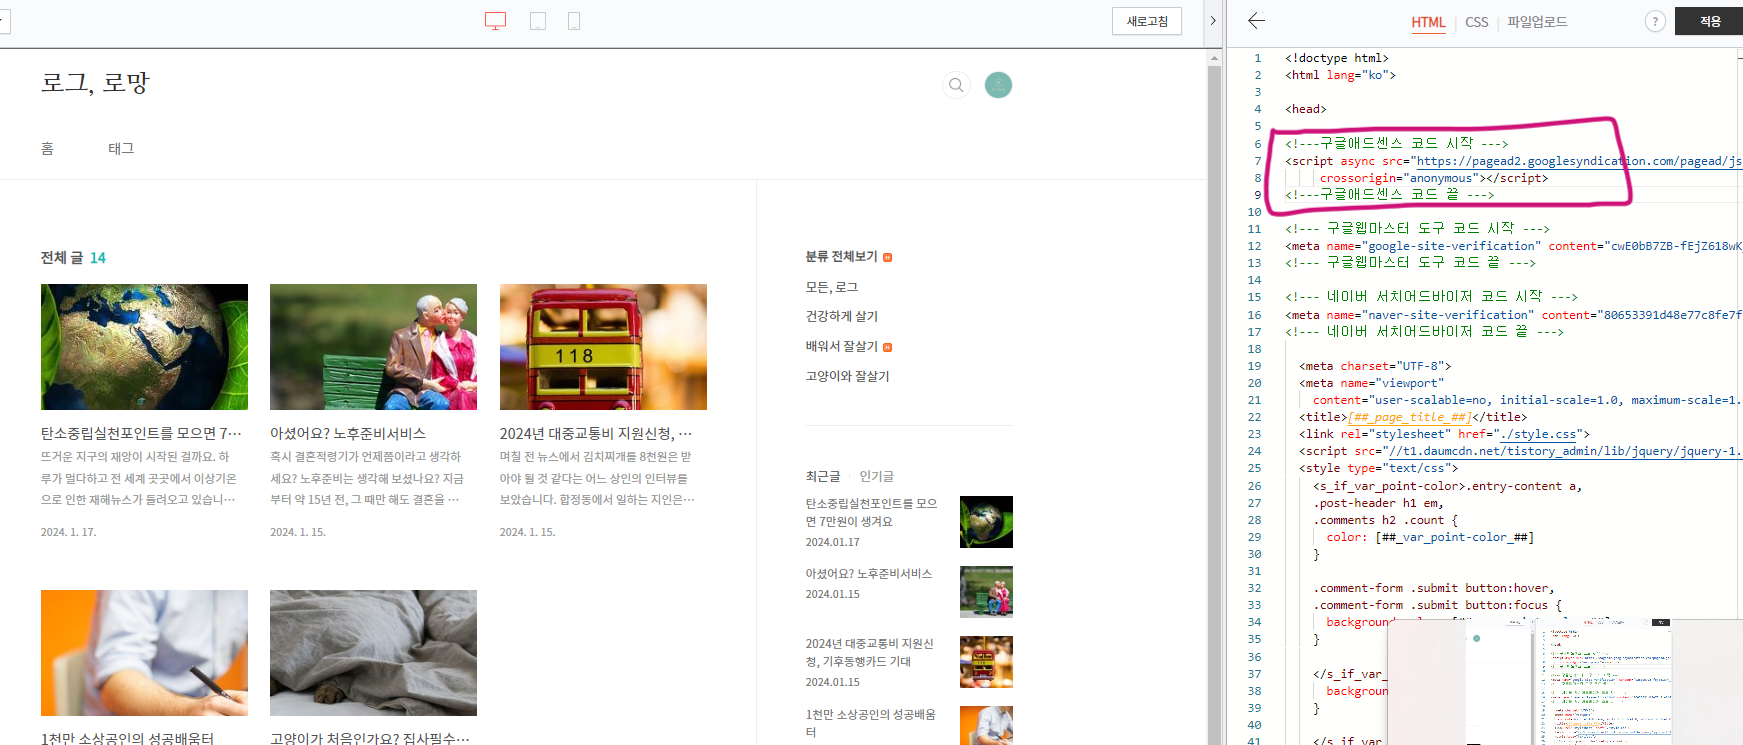The height and width of the screenshot is (745, 1743).
Task: Switch preview to desktop view icon
Action: 495,21
